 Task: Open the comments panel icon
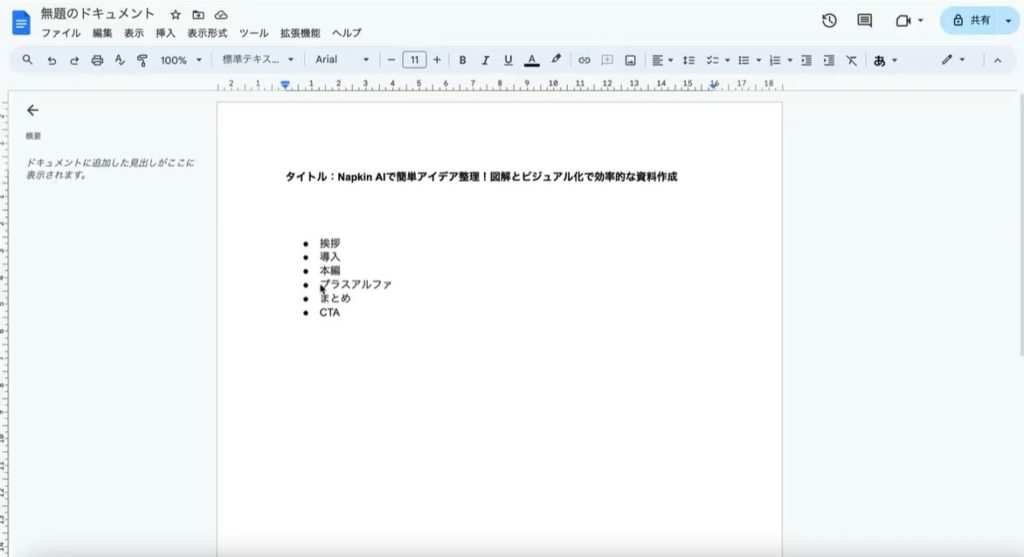click(x=865, y=20)
